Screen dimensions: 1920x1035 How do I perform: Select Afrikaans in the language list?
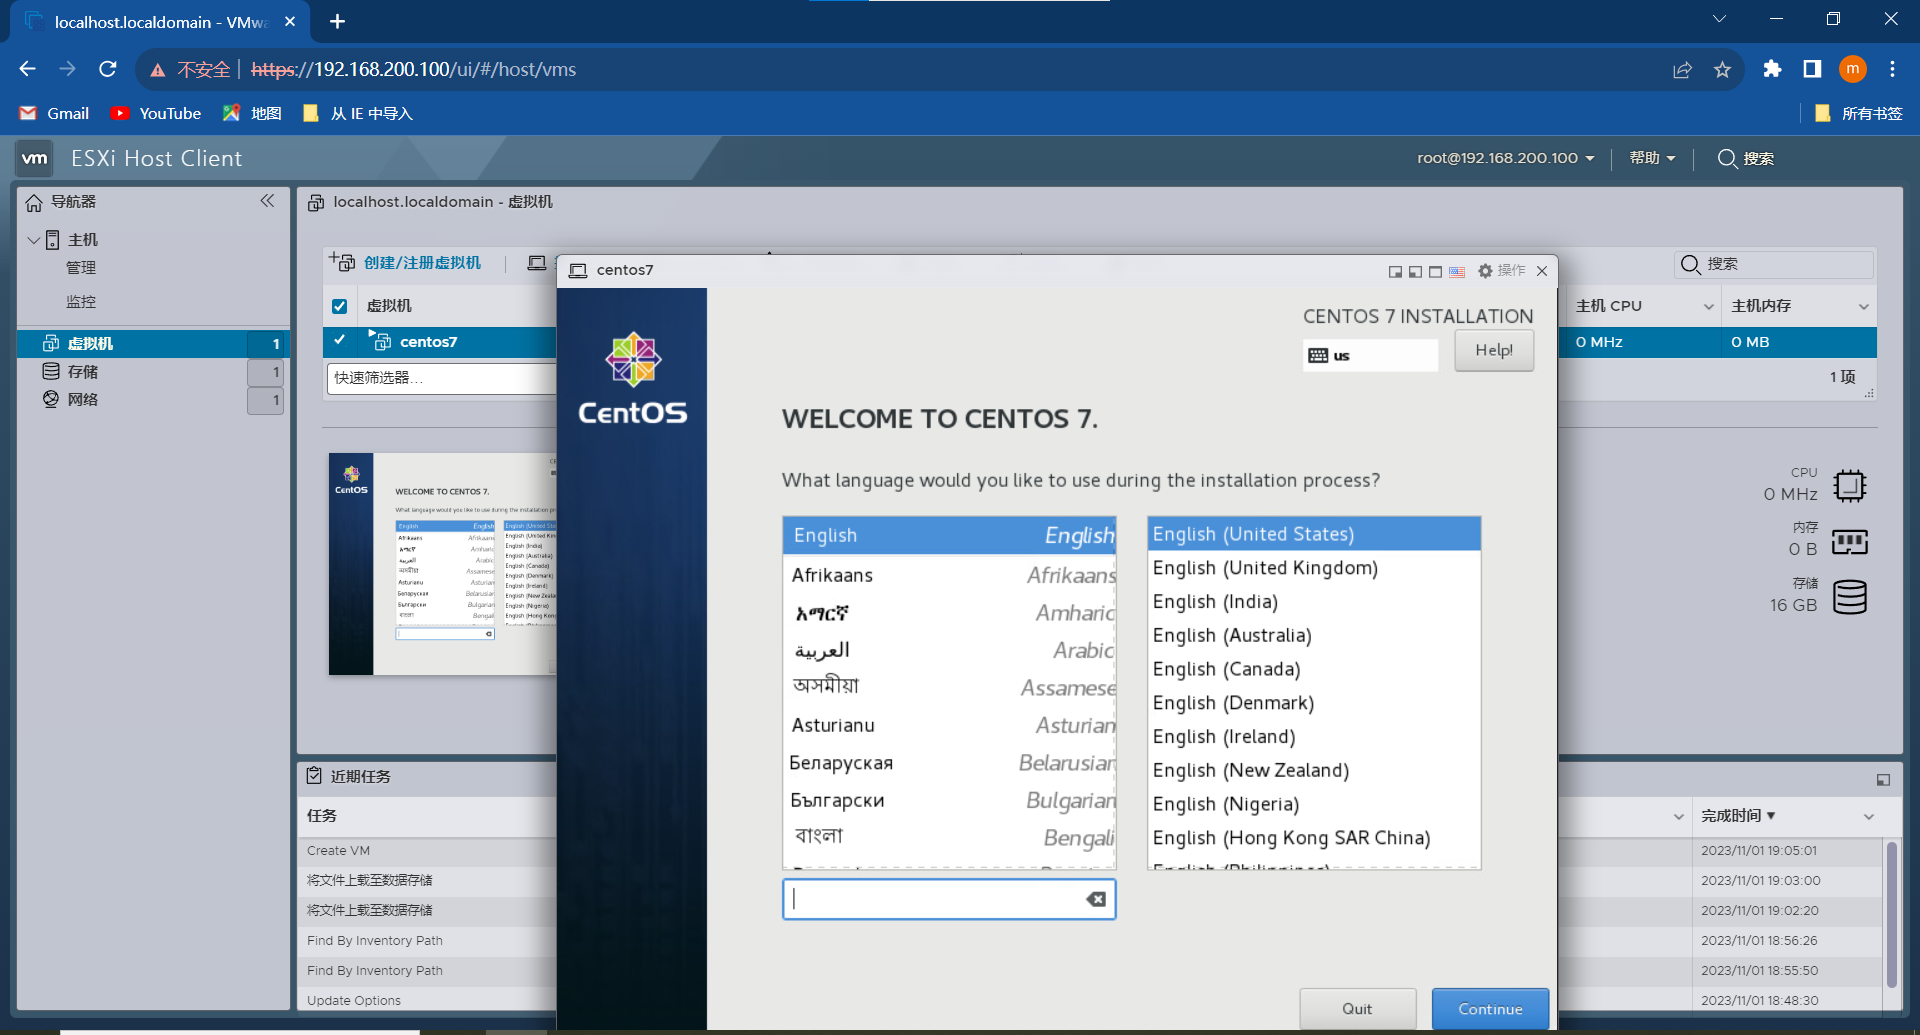pyautogui.click(x=950, y=575)
